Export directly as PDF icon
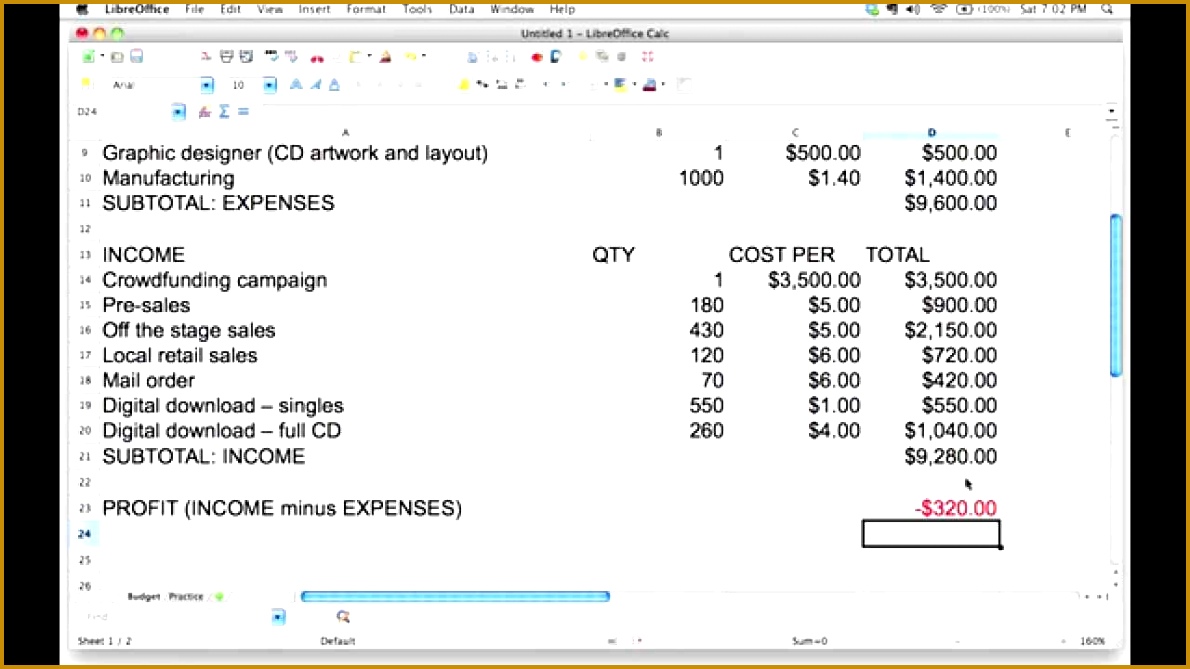Screen dimensions: 1190x669 (x=206, y=57)
